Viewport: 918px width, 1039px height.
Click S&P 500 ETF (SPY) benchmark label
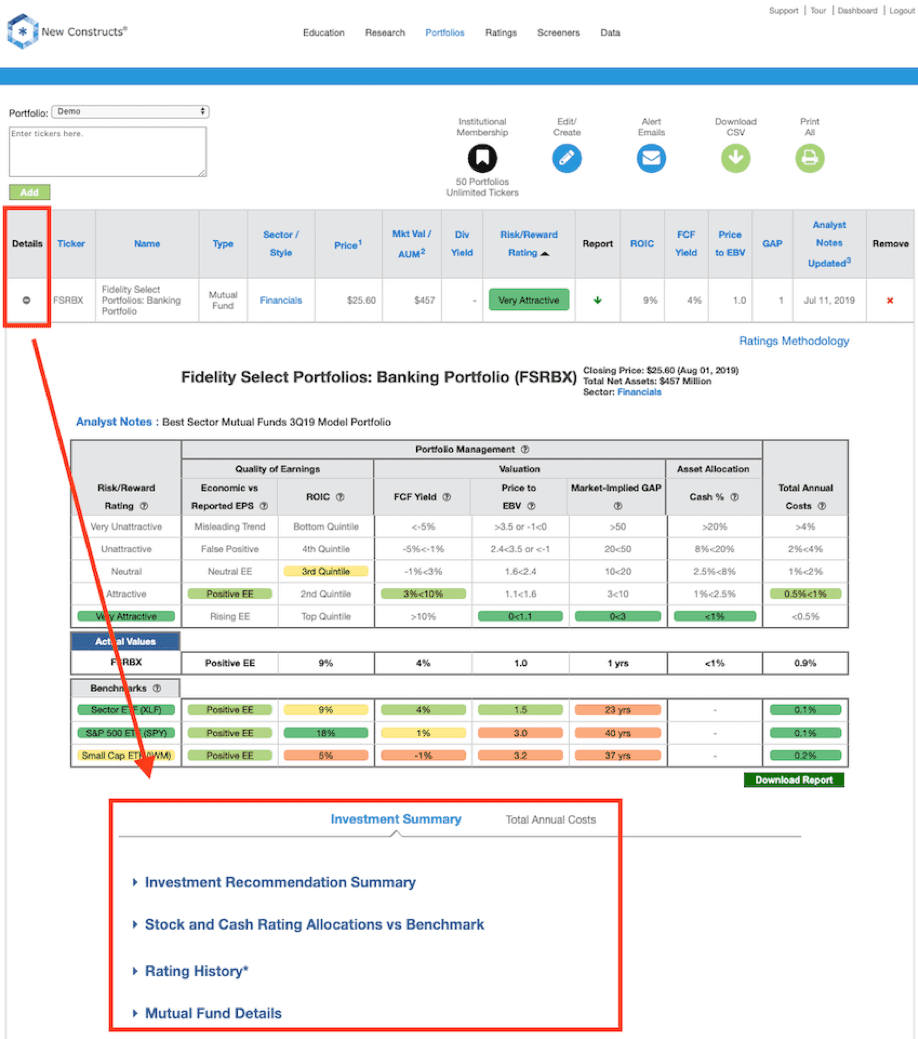[126, 733]
